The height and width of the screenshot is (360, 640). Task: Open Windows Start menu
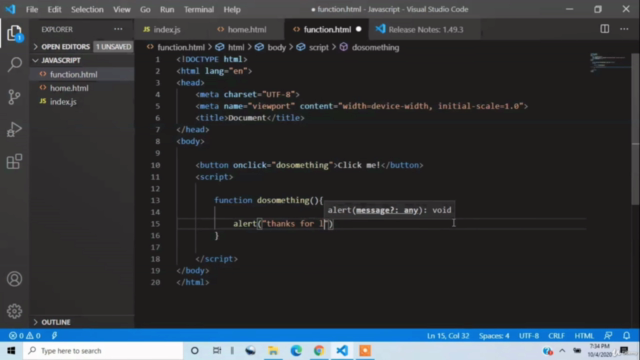(x=11, y=351)
